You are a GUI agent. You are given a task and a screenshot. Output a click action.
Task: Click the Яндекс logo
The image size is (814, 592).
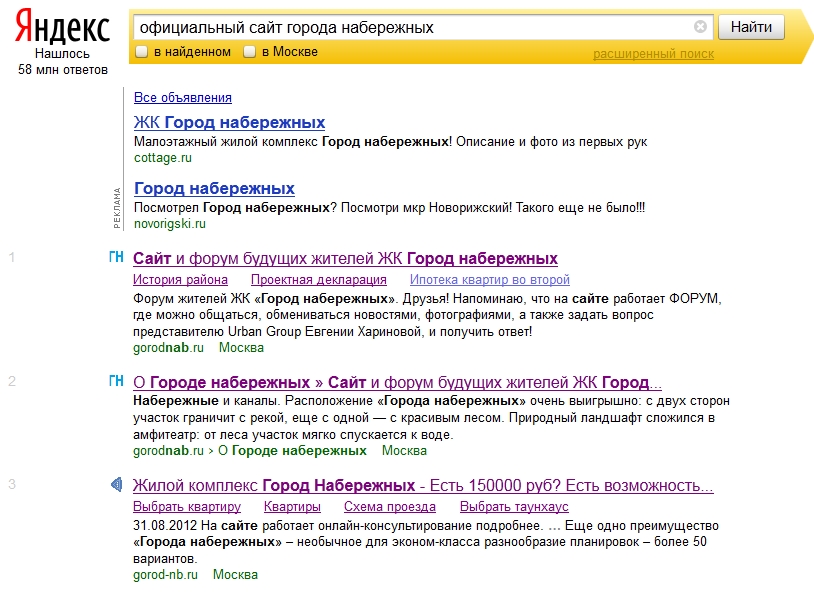tap(62, 26)
